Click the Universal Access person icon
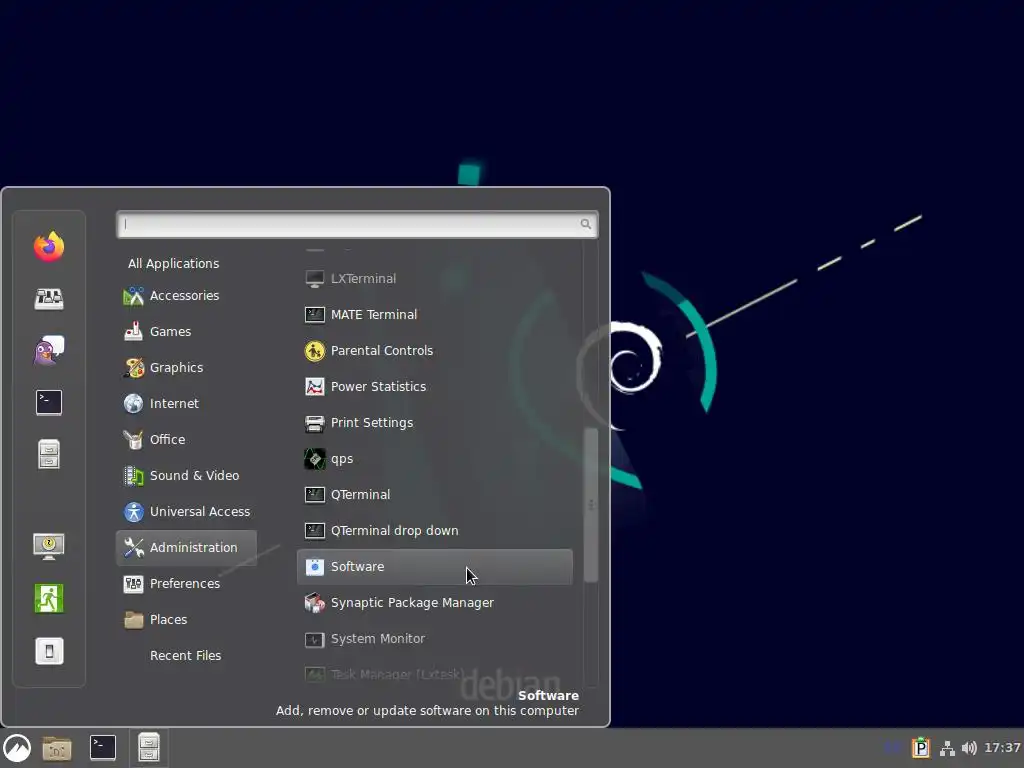The height and width of the screenshot is (768, 1024). pyautogui.click(x=133, y=511)
